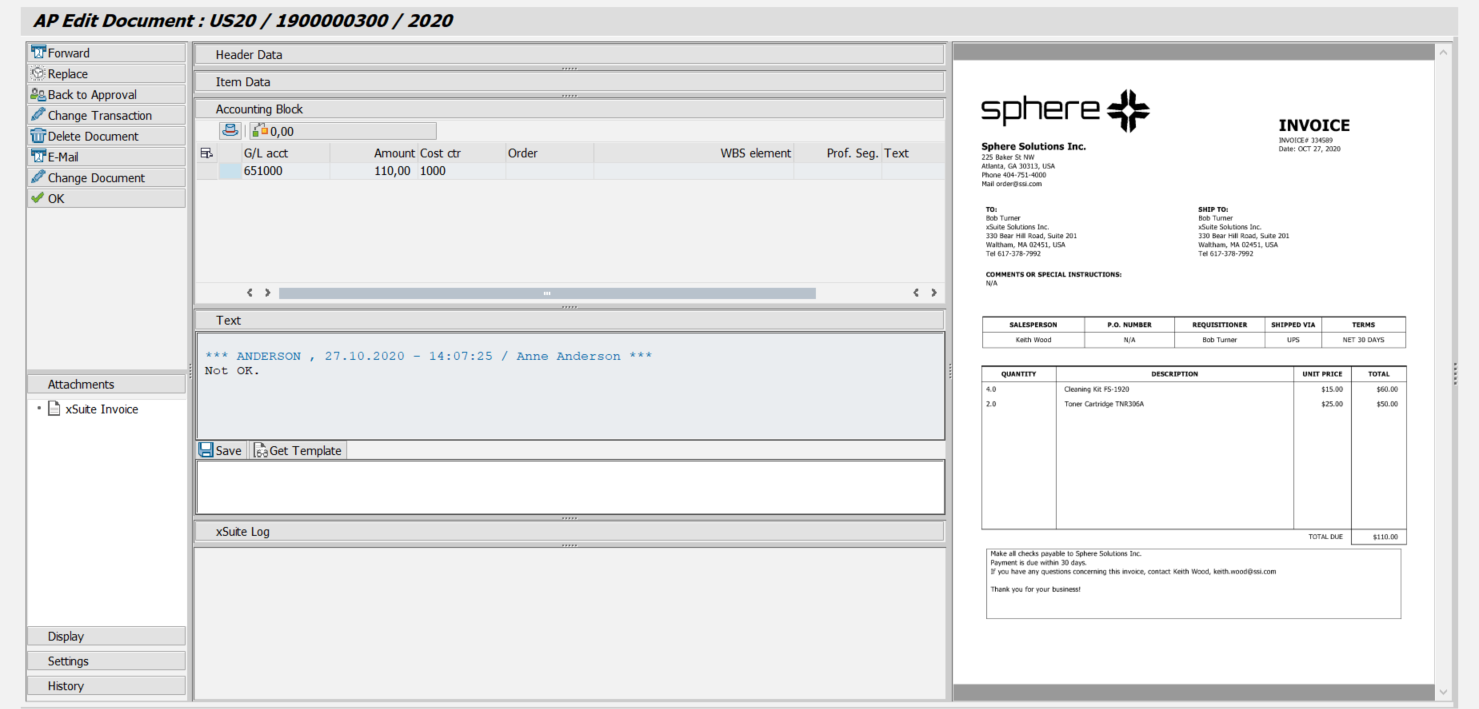The height and width of the screenshot is (709, 1479).
Task: Save the text note
Action: [220, 451]
